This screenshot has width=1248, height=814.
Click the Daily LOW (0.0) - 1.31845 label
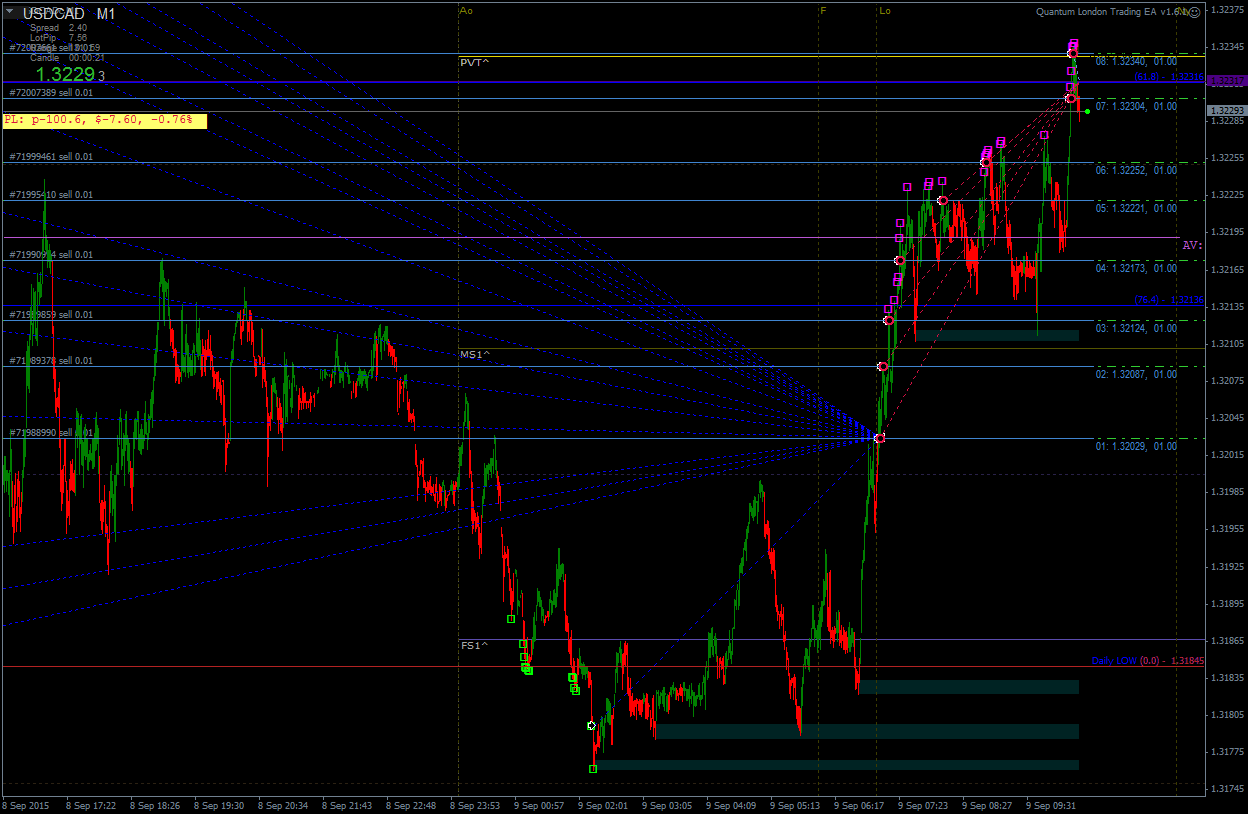pyautogui.click(x=1147, y=661)
